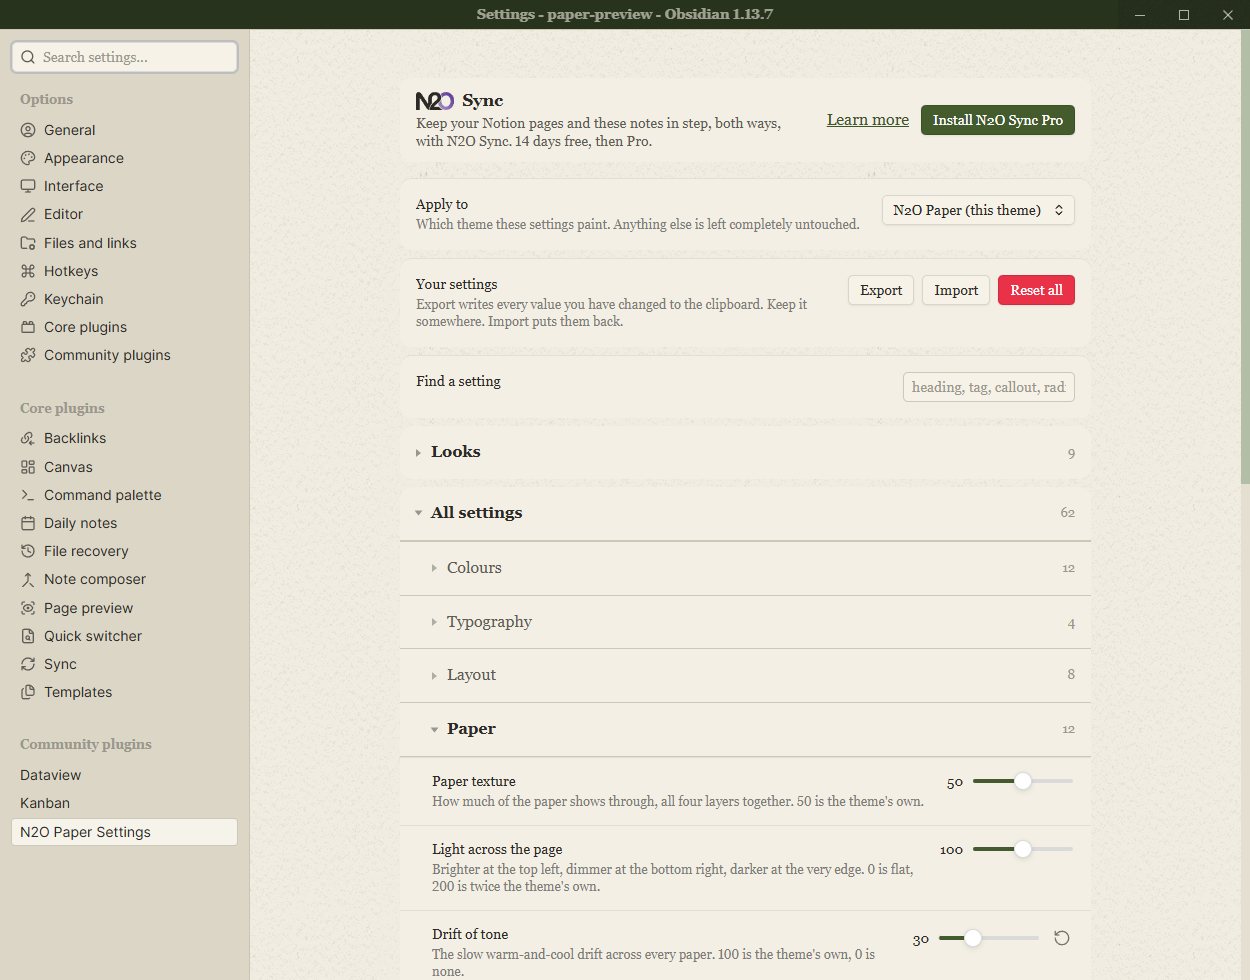Click the Sync refresh arrows icon
The image size is (1250, 980).
[28, 664]
